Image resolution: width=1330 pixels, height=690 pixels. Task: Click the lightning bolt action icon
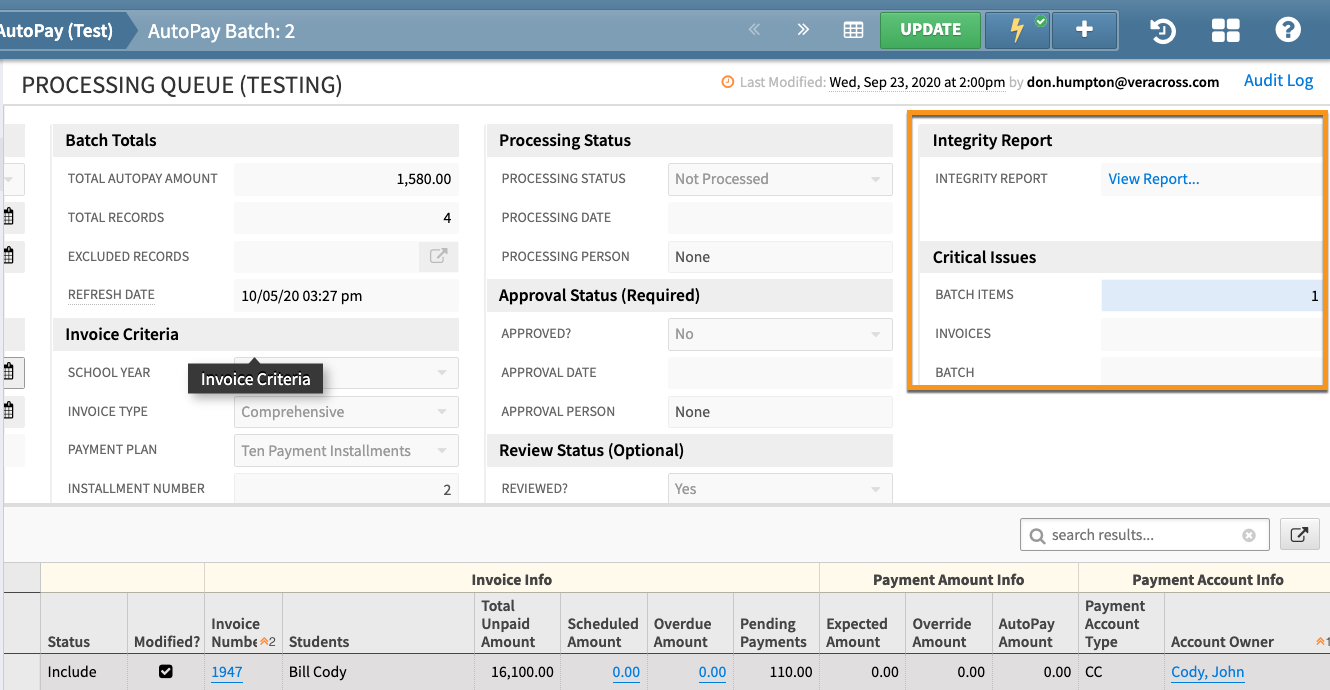[1017, 30]
